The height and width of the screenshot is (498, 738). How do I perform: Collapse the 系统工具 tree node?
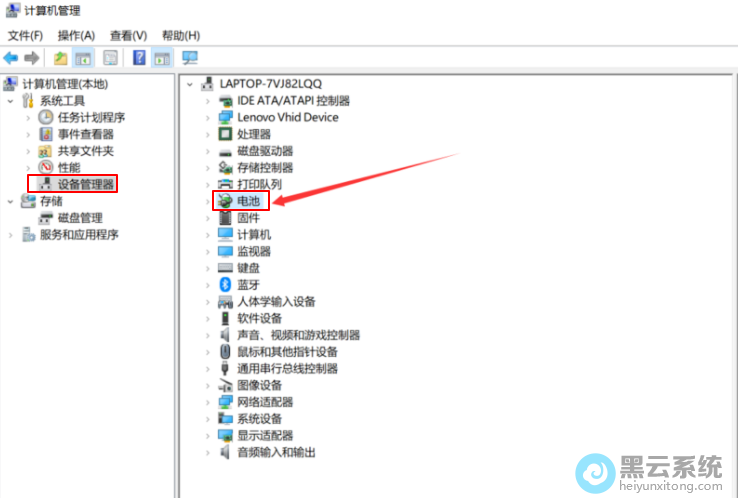(11, 101)
